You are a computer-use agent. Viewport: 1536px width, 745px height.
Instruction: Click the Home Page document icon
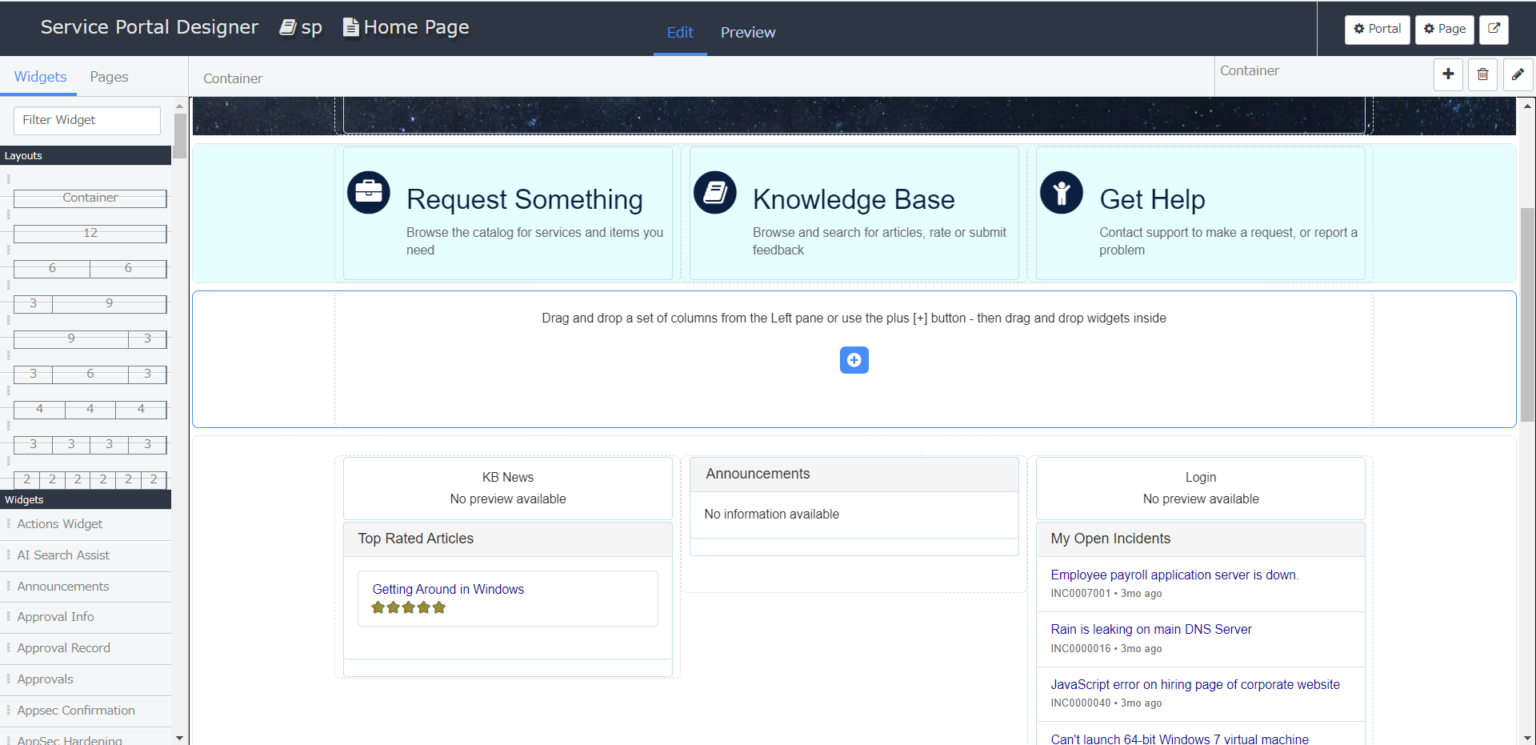350,27
